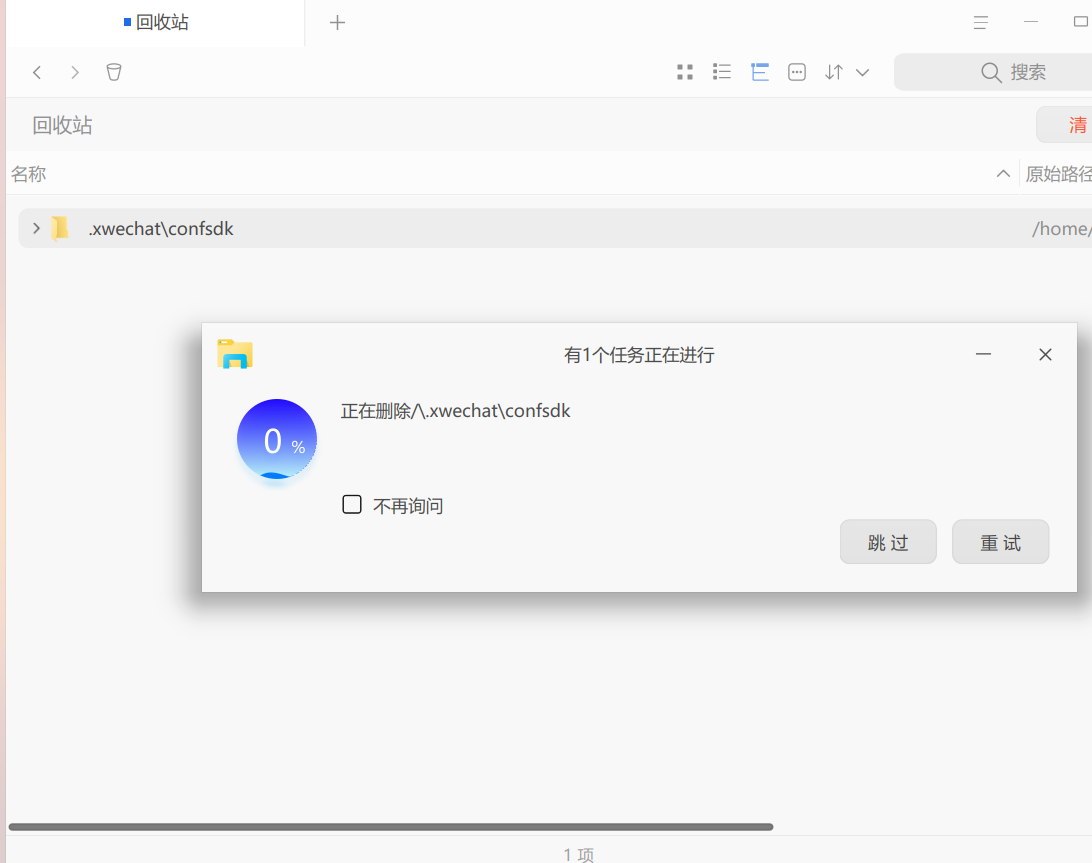1092x863 pixels.
Task: Click the 有1个任务正在进行 dialog title
Action: pyautogui.click(x=639, y=355)
